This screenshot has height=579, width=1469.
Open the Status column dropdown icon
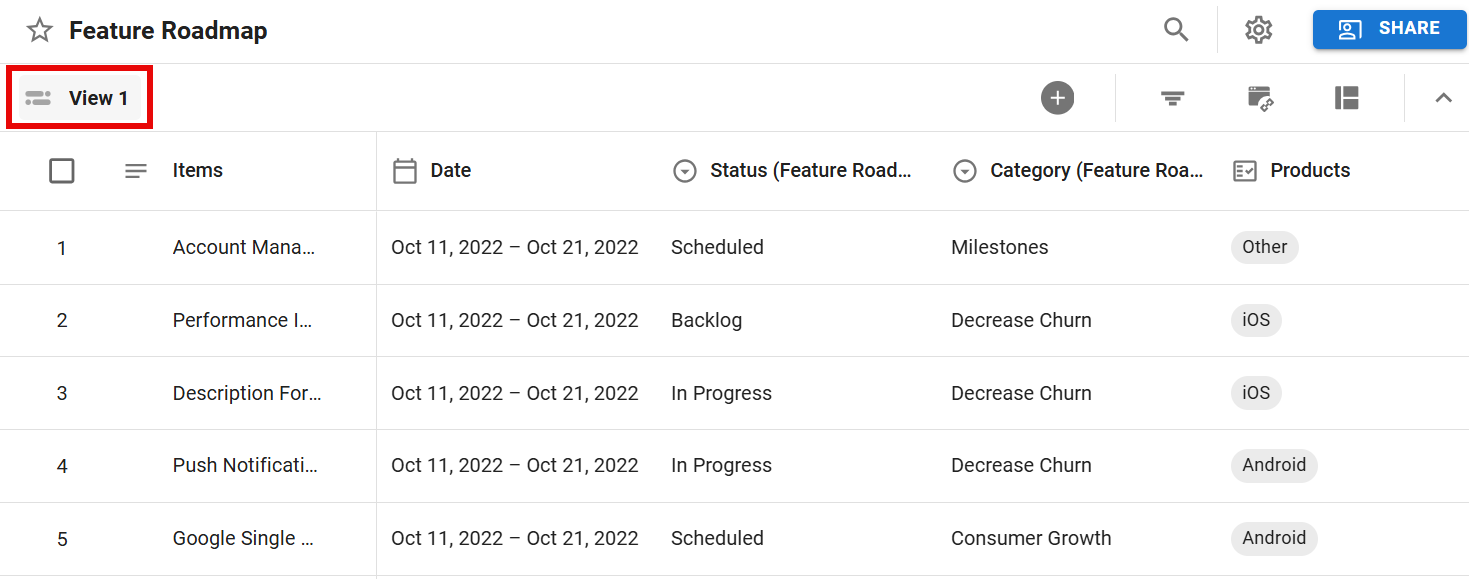(684, 171)
